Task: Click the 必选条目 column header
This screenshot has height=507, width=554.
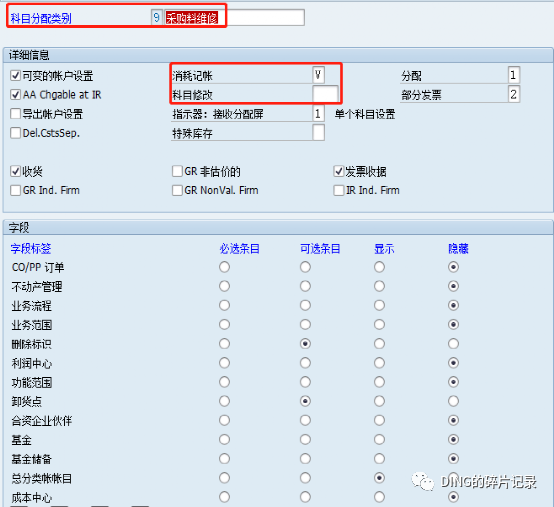Action: pos(240,248)
